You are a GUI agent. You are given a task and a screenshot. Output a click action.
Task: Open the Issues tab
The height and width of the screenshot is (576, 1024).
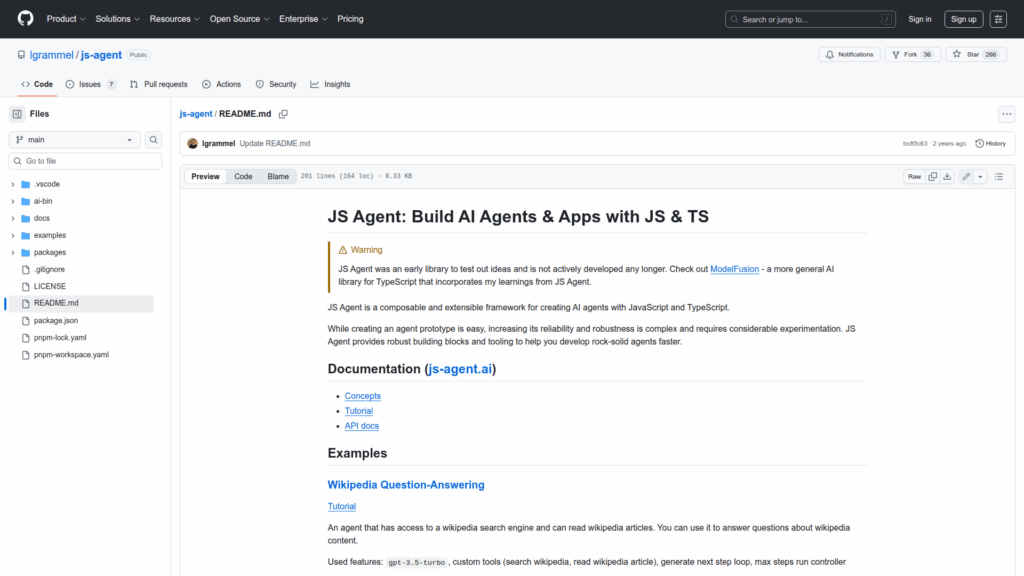pos(90,84)
